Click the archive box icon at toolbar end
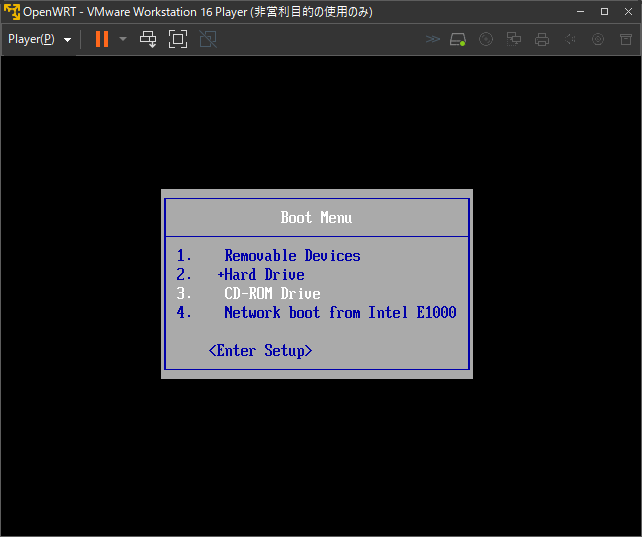Screen dimensions: 642x537 tap(625, 39)
